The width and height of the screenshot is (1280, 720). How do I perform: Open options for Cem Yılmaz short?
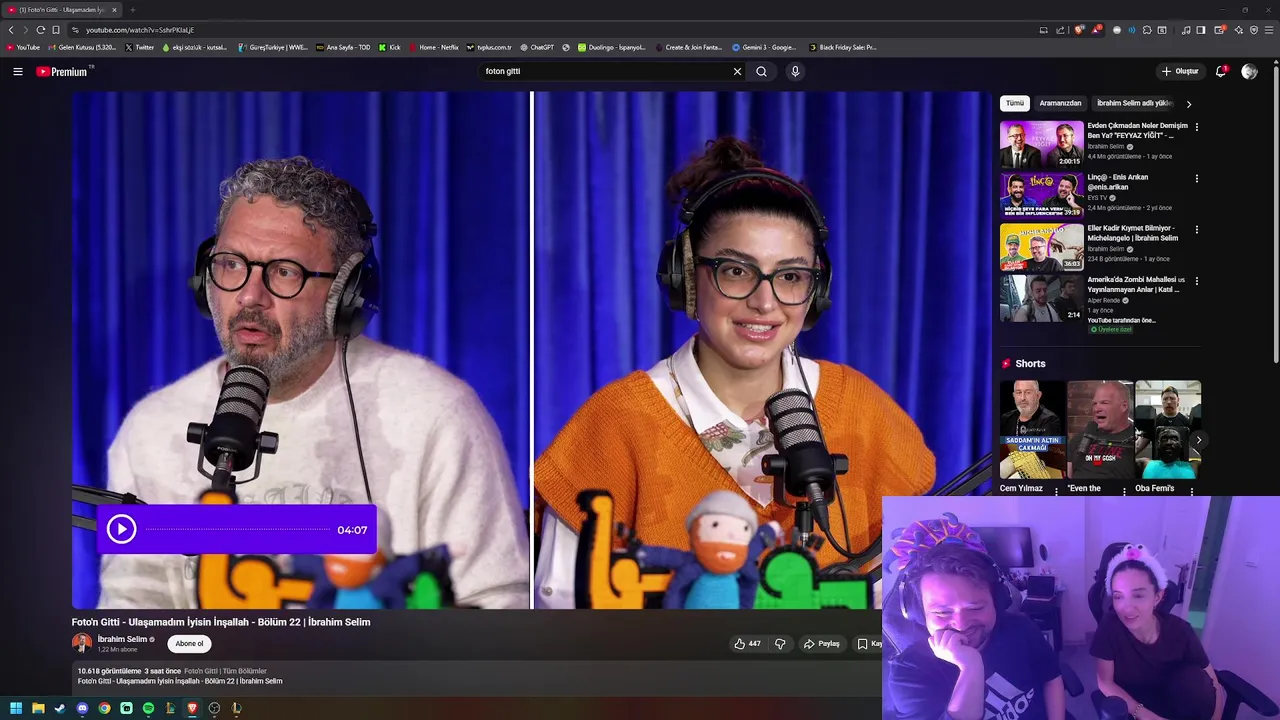(1056, 491)
